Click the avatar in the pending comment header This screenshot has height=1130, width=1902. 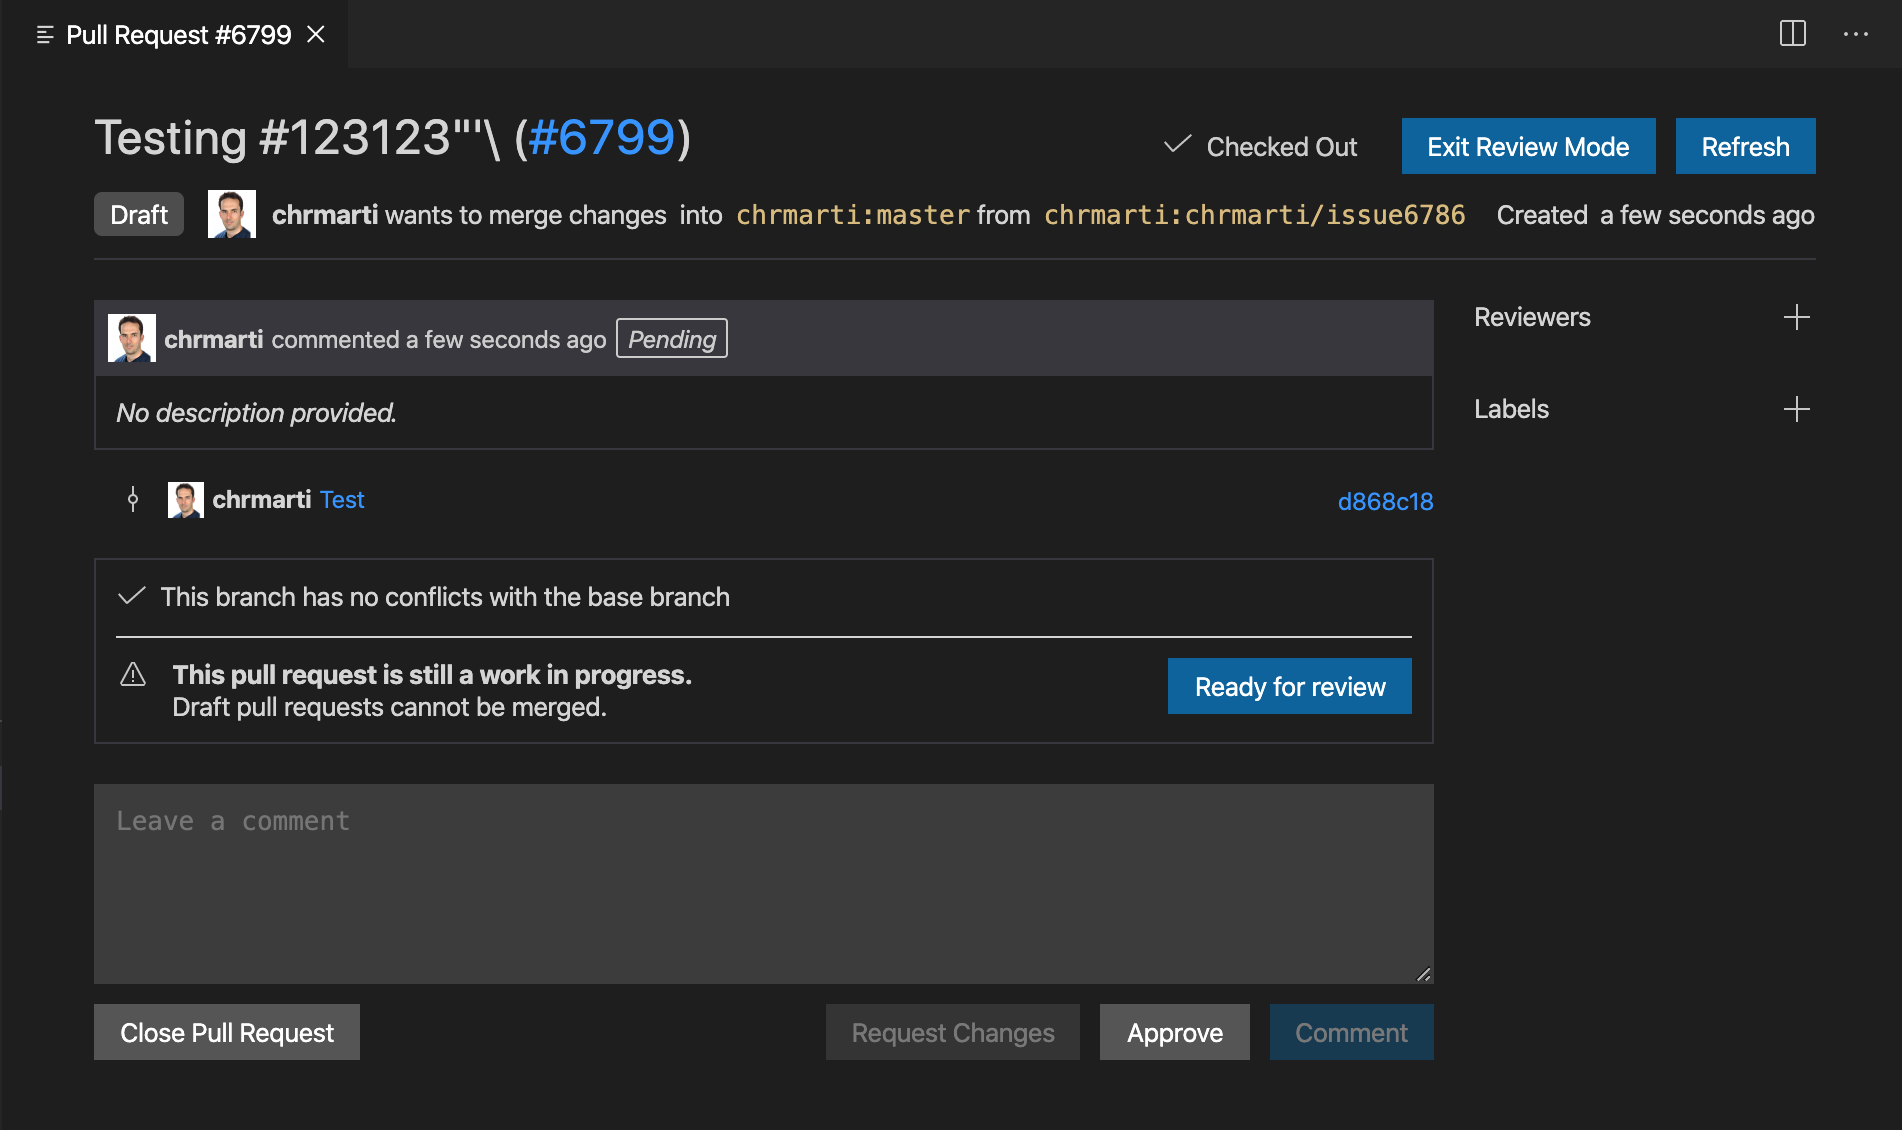(x=131, y=337)
